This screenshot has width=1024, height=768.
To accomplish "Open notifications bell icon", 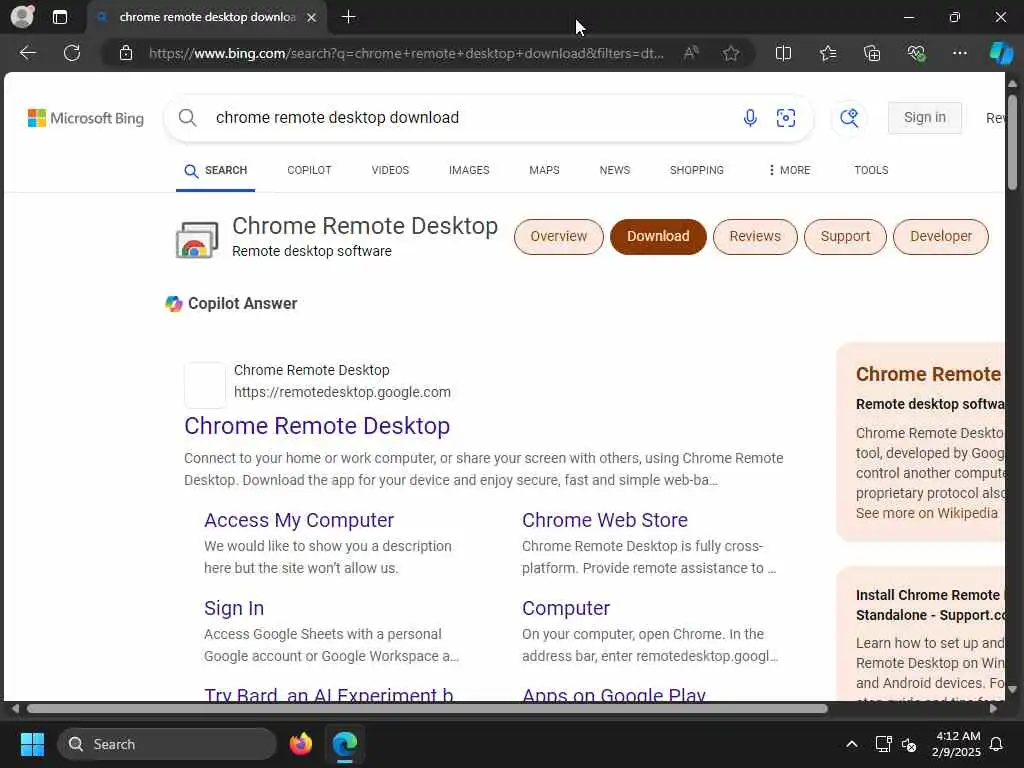I will pyautogui.click(x=997, y=744).
